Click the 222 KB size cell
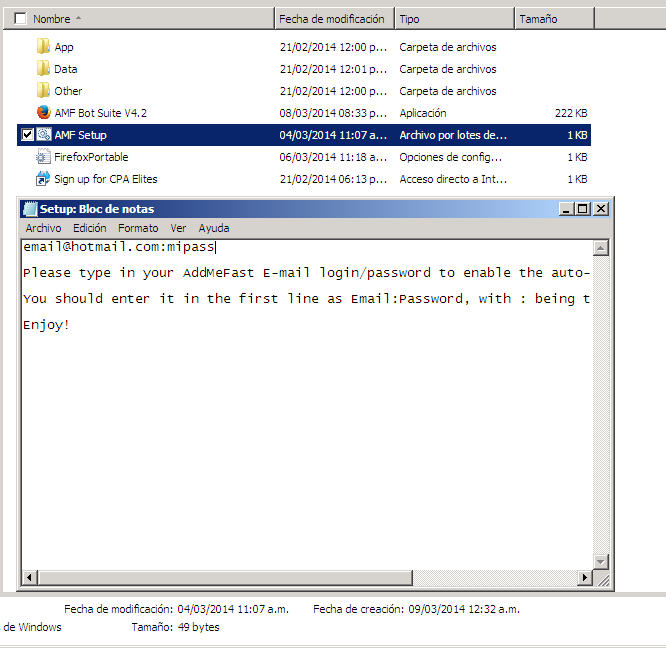Image resolution: width=666 pixels, height=648 pixels. (x=571, y=113)
